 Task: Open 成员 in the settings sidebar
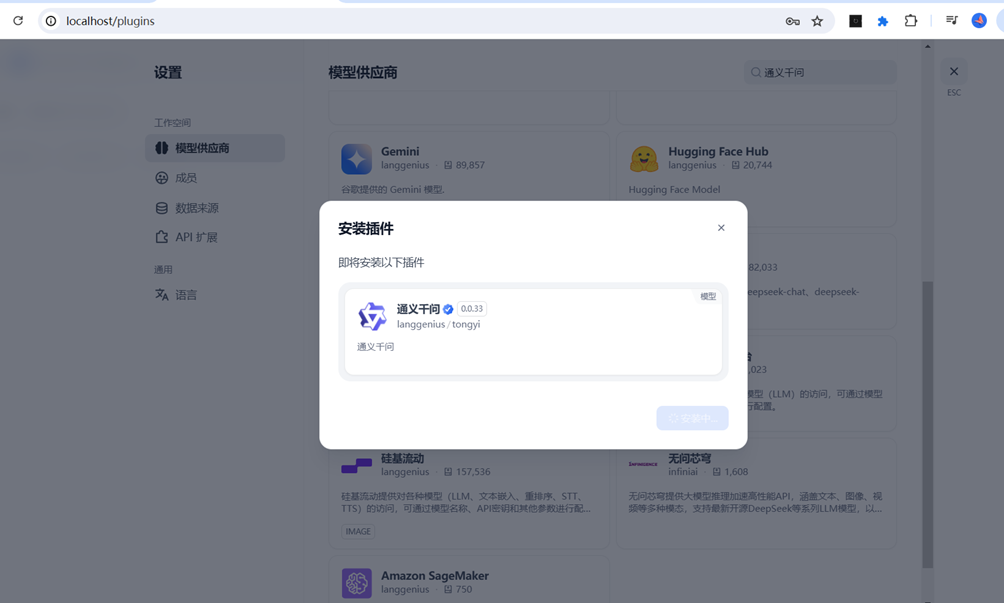click(x=215, y=178)
